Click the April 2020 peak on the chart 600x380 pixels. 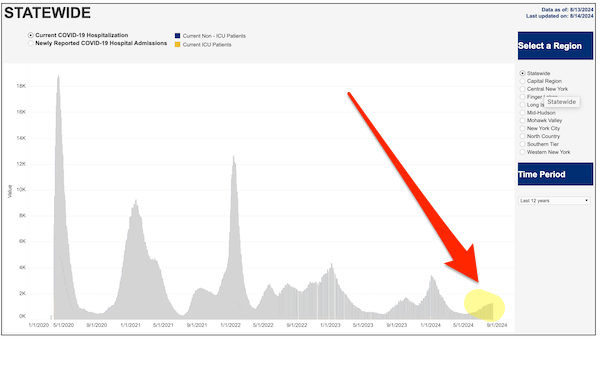pyautogui.click(x=59, y=78)
